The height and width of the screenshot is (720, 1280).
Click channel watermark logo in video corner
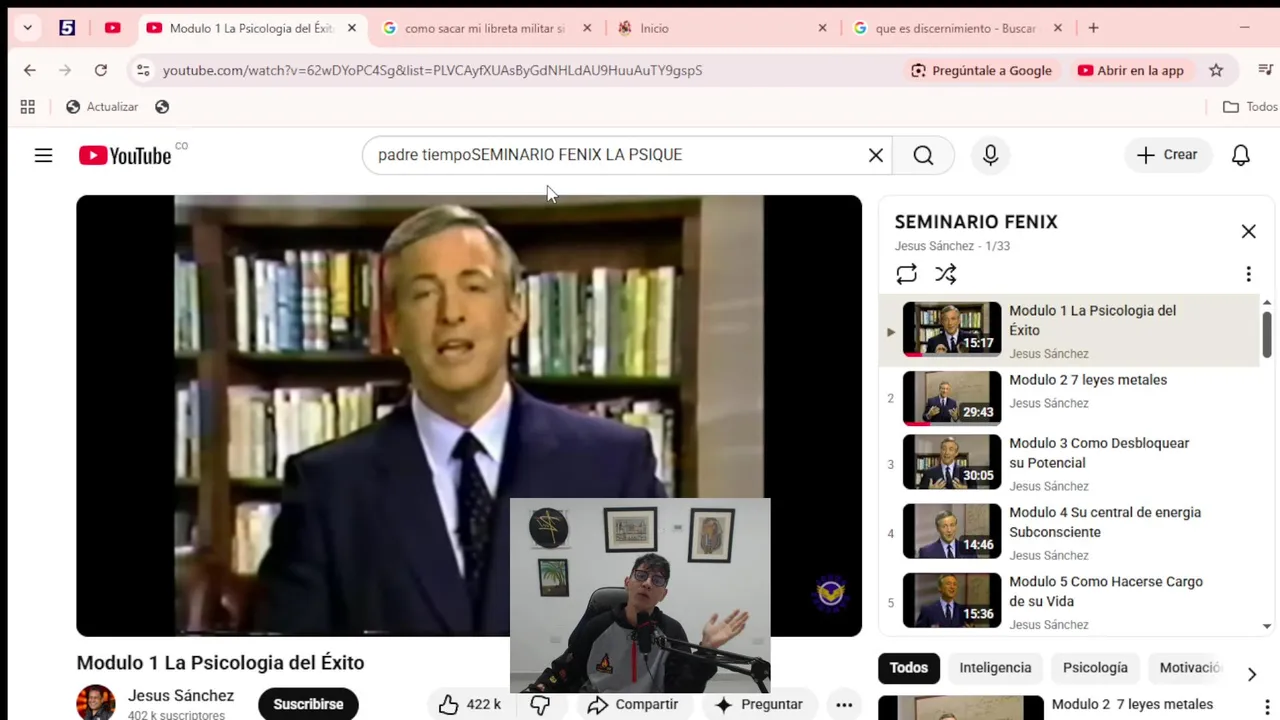(x=830, y=593)
